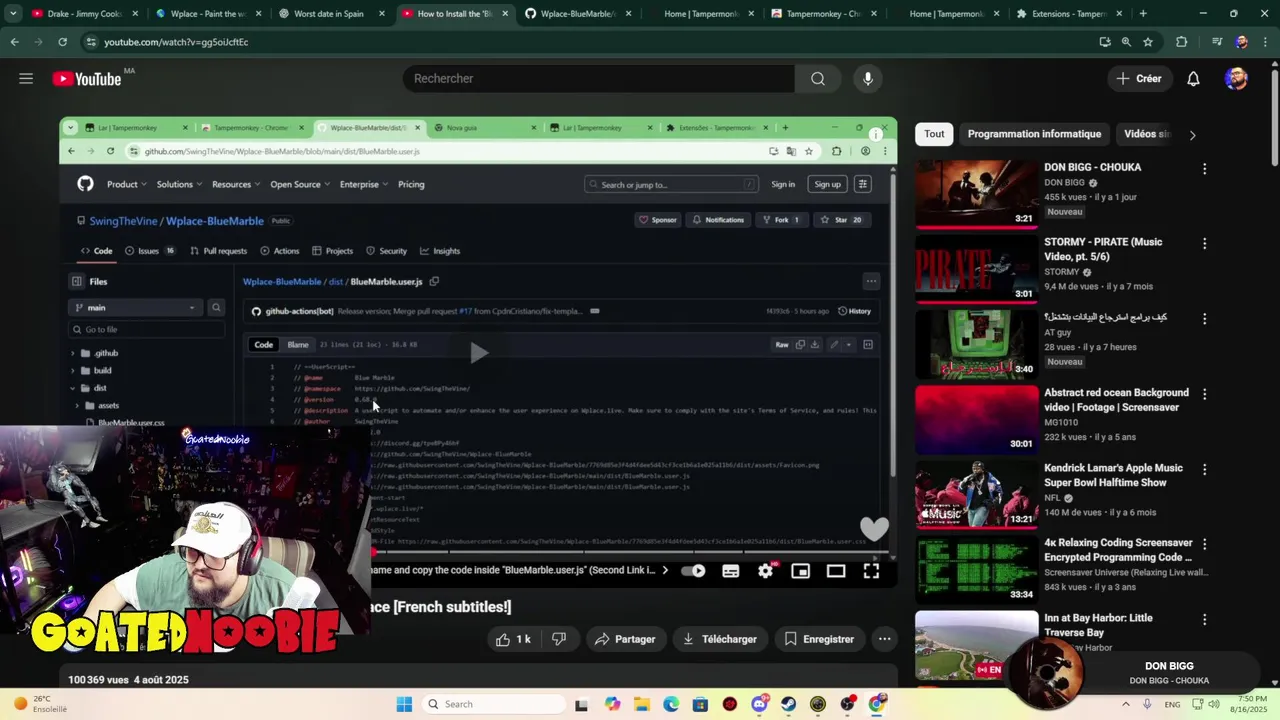Open the Windows Start menu

pos(404,704)
